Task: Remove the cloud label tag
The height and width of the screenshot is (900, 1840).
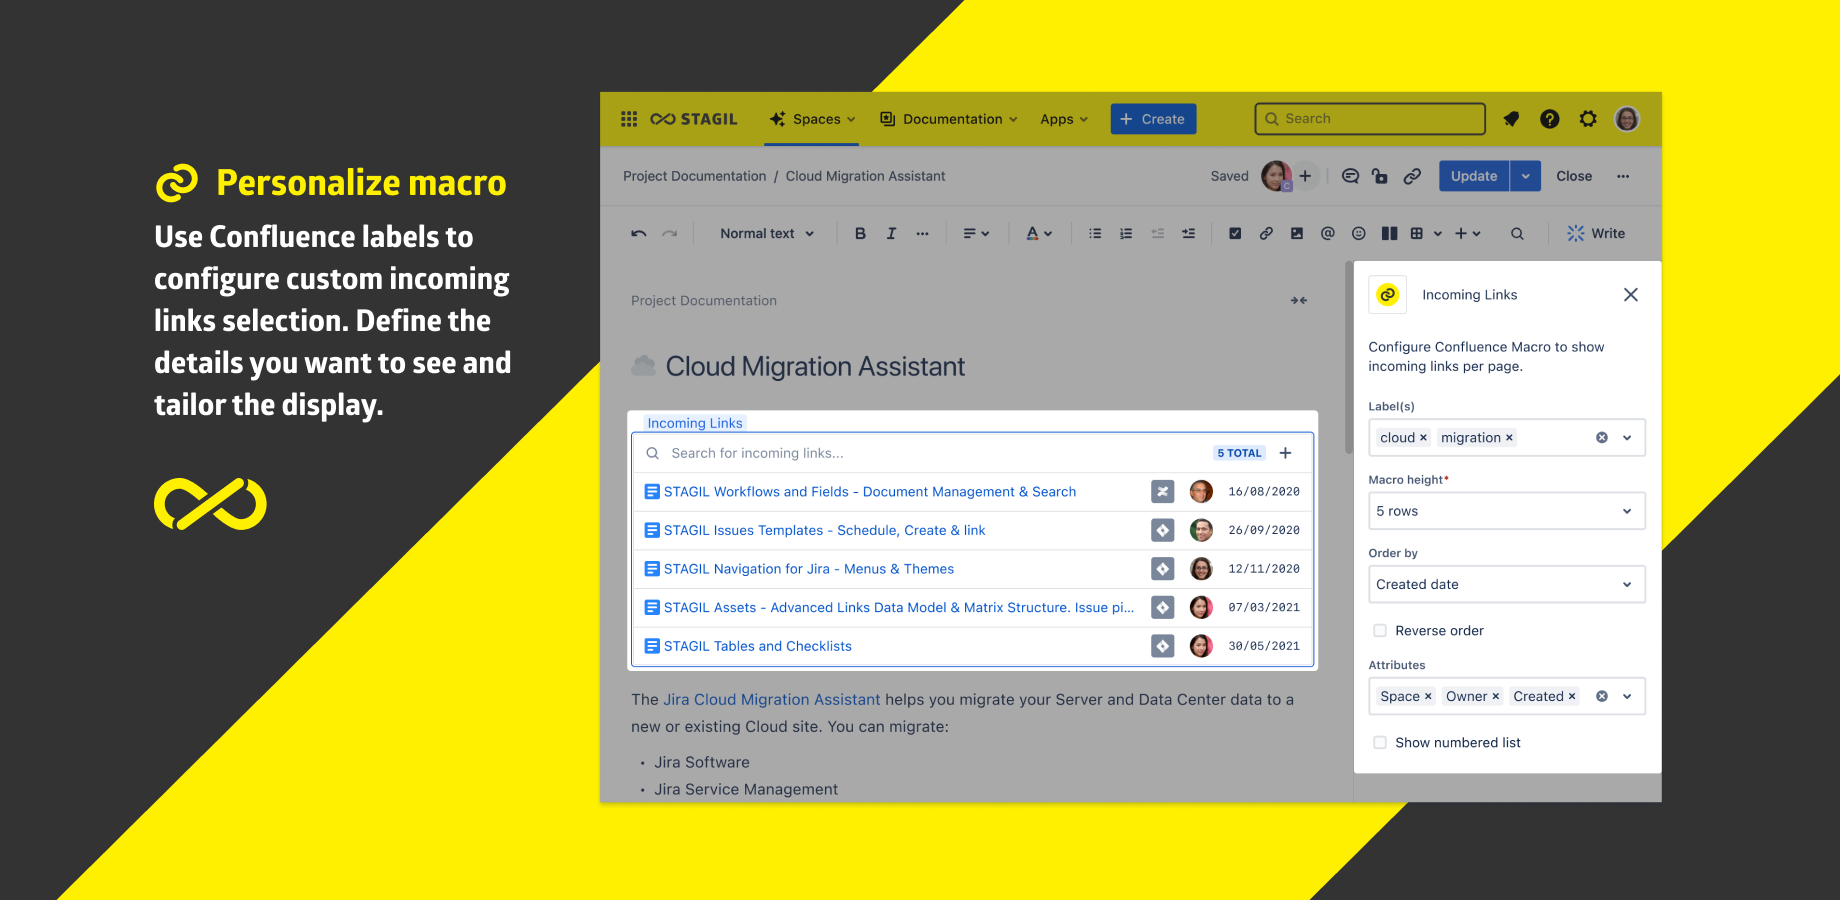Action: 1423,438
